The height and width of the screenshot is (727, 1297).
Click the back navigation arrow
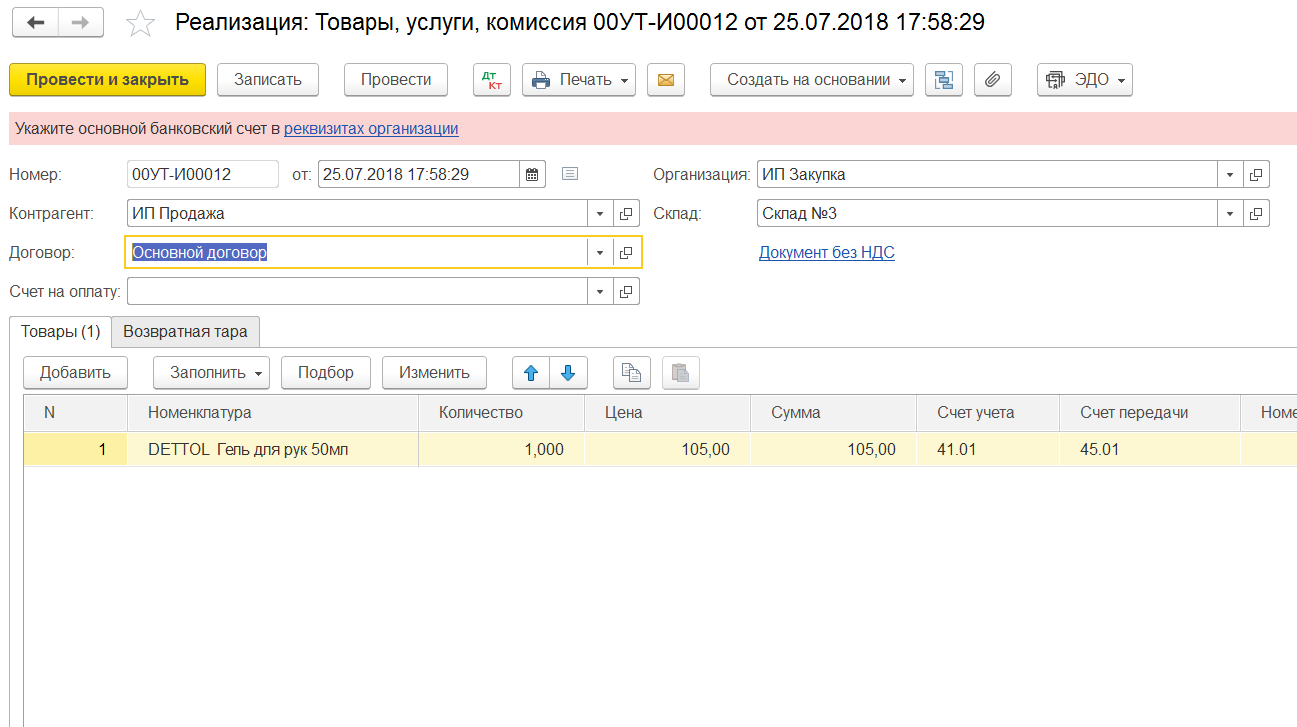point(35,23)
